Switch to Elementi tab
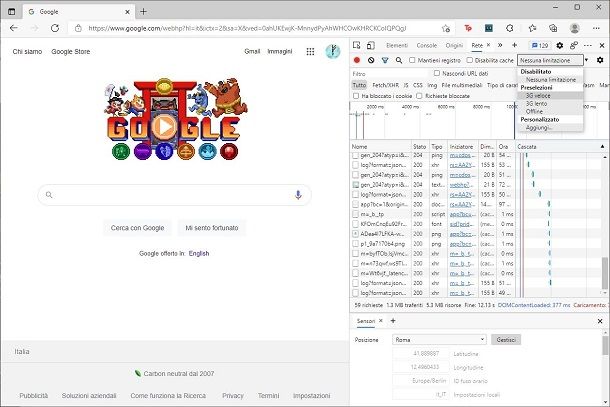 (x=397, y=46)
